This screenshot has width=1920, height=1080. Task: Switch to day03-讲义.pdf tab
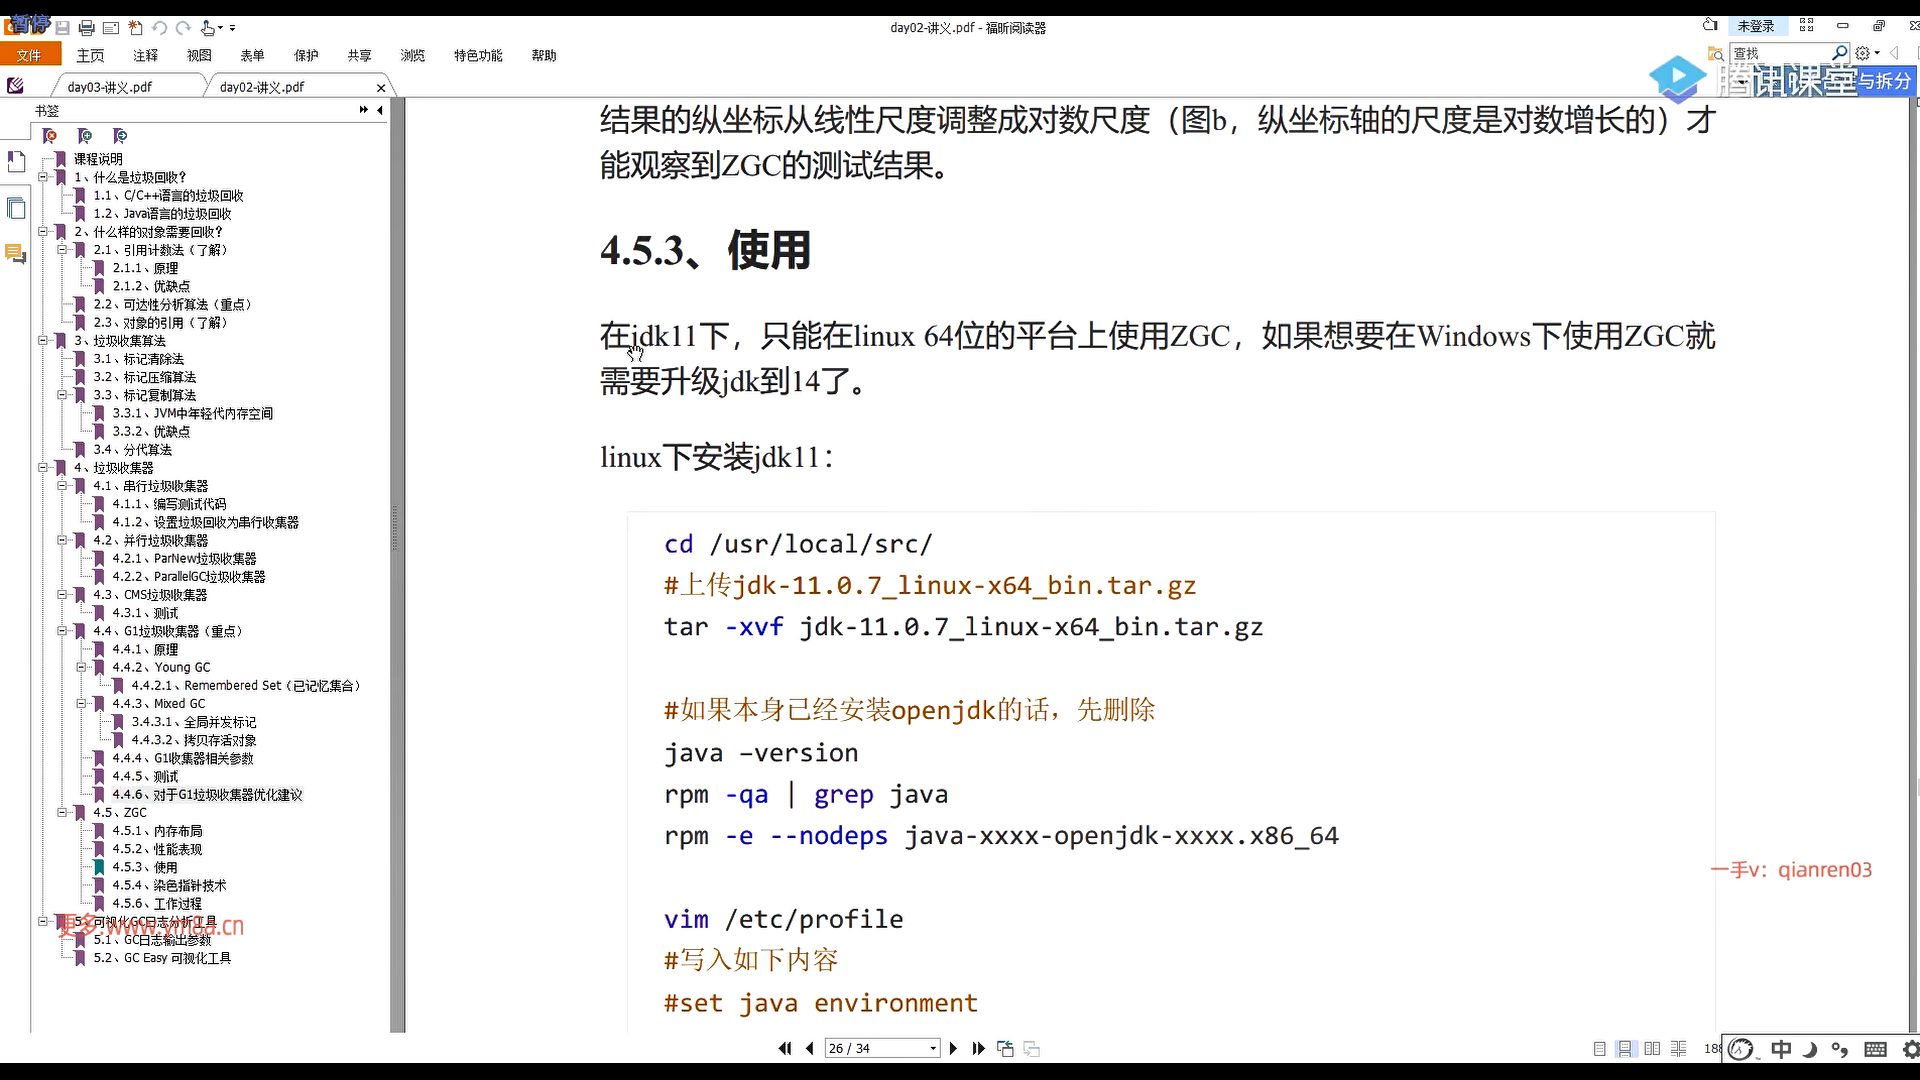[110, 87]
